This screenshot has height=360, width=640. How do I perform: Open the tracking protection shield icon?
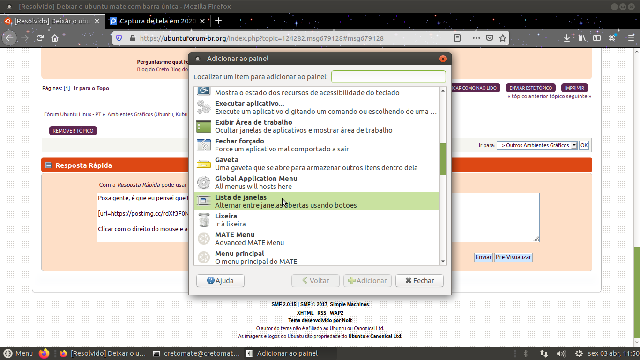[x=119, y=38]
